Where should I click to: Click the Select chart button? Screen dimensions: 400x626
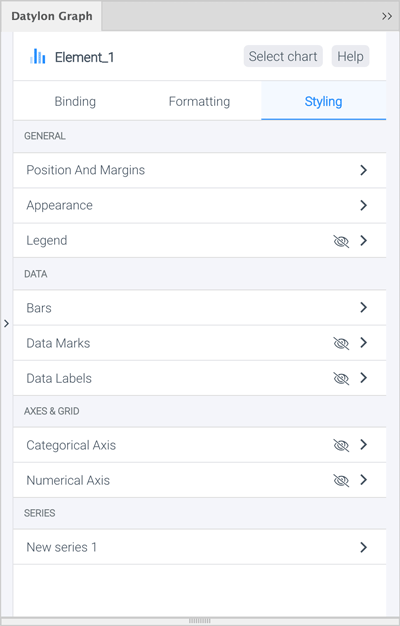tap(283, 56)
